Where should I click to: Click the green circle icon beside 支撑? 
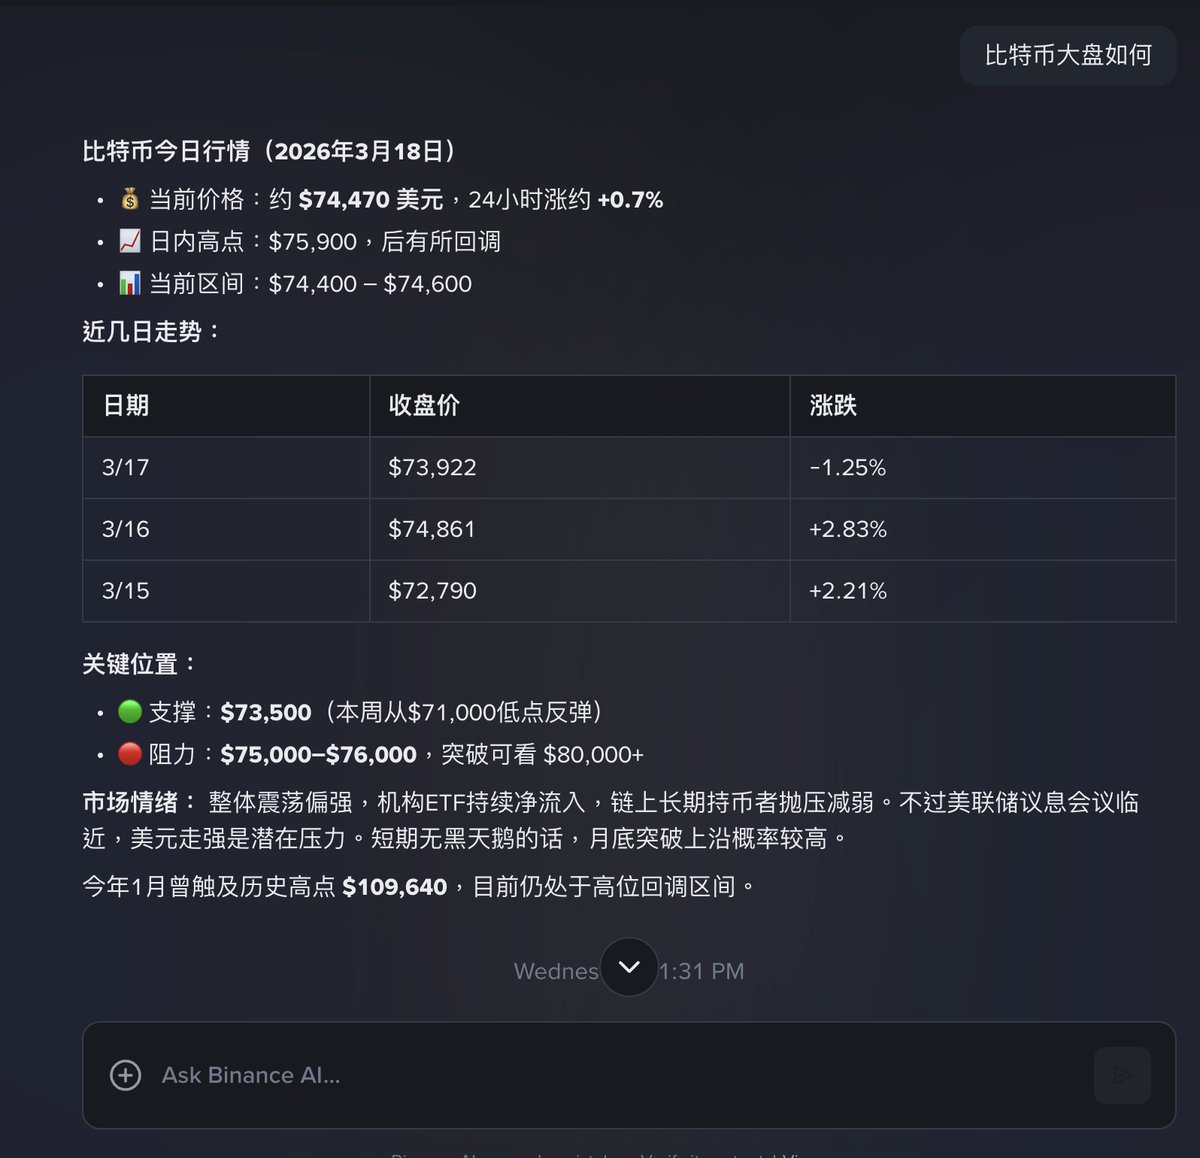[x=130, y=711]
